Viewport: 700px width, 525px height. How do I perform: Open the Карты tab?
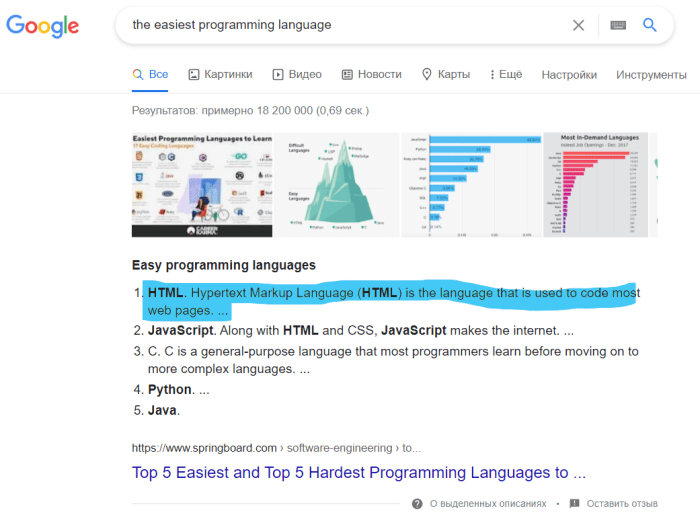[446, 75]
